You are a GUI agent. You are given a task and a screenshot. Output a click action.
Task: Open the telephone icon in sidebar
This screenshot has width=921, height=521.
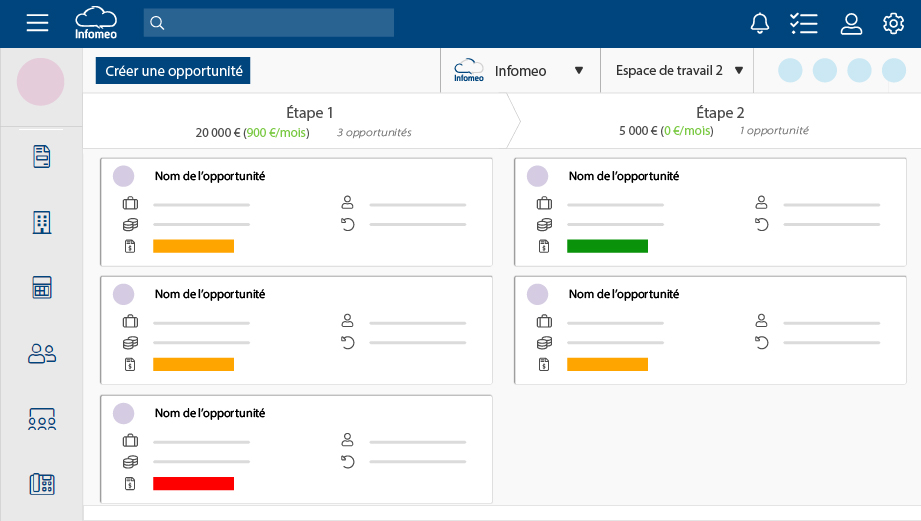pos(42,484)
